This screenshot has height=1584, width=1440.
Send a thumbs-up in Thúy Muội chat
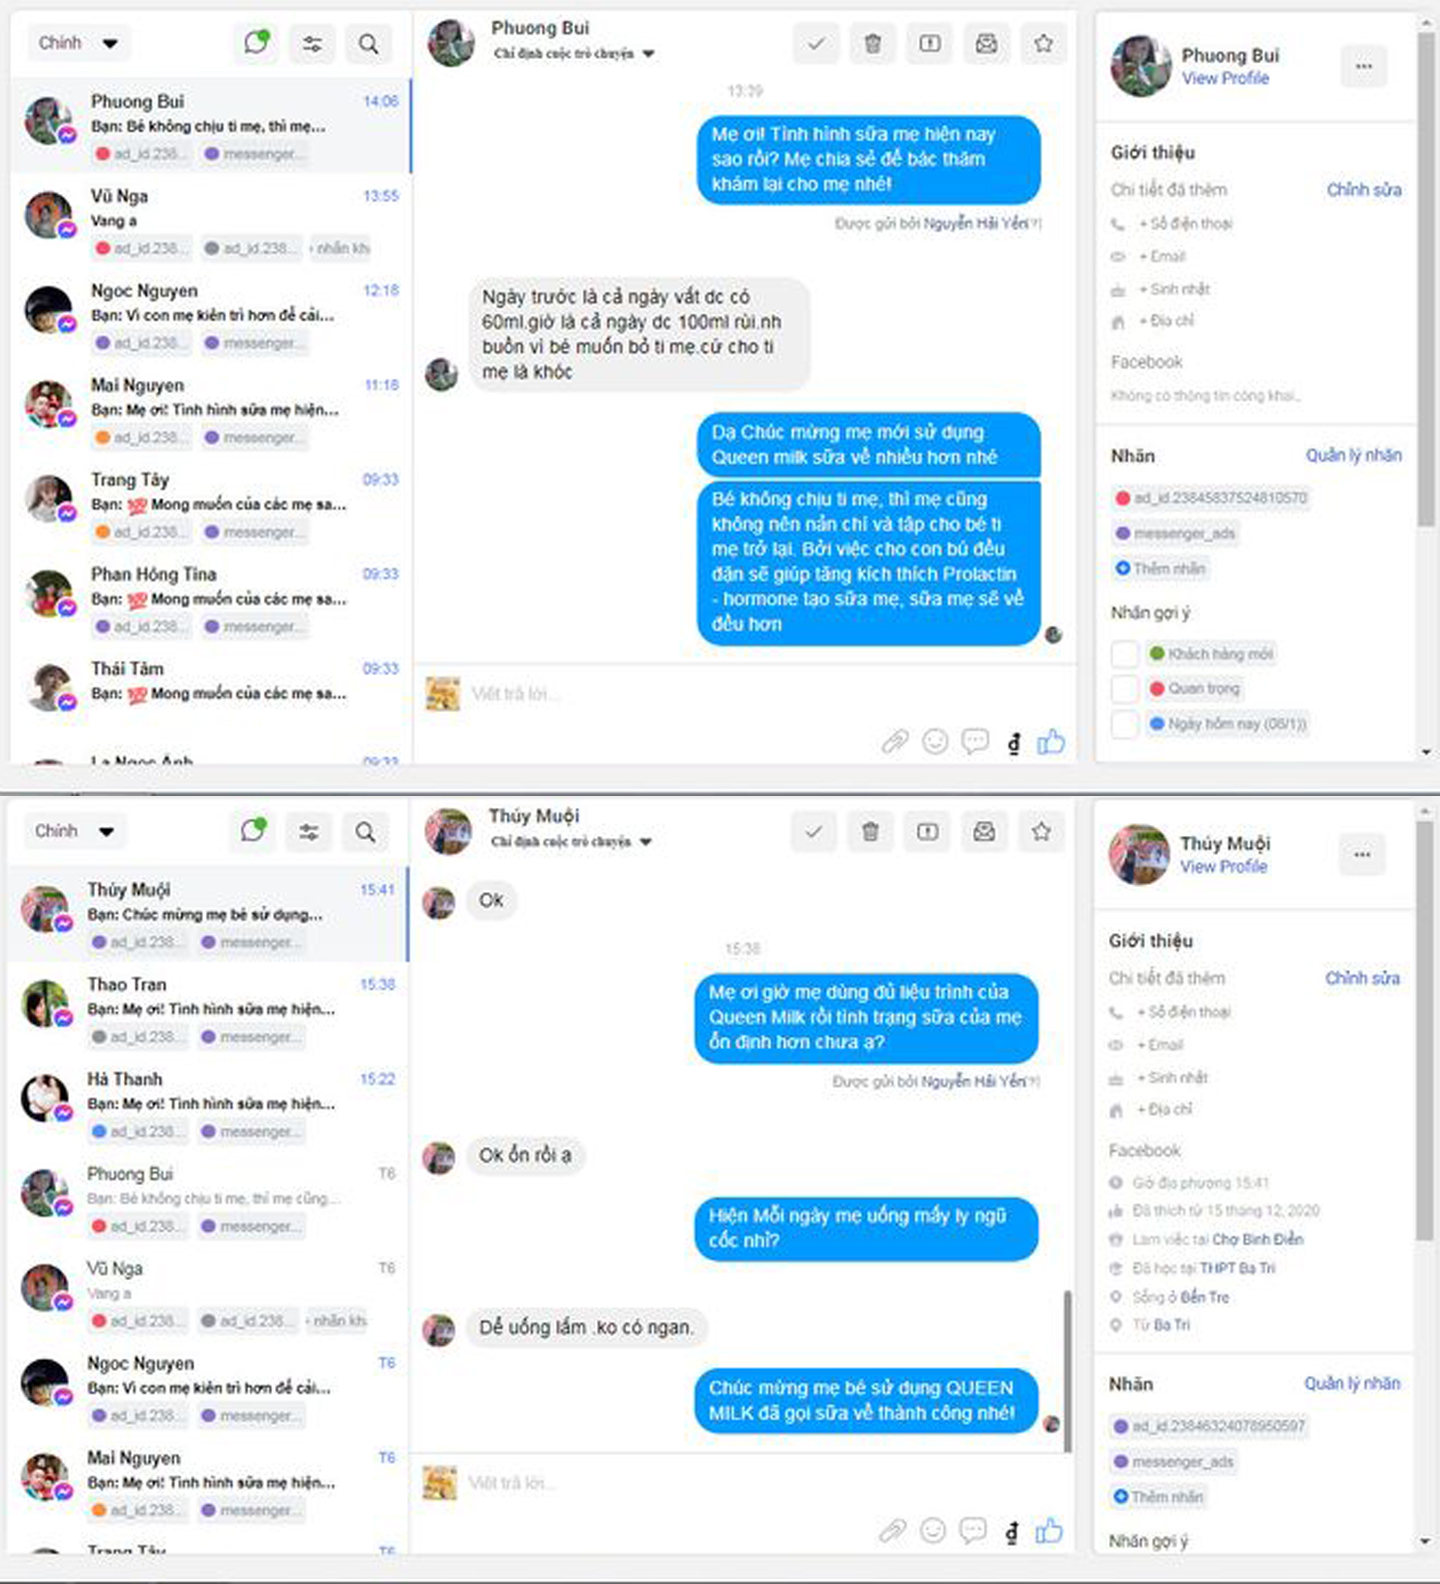point(1049,1530)
